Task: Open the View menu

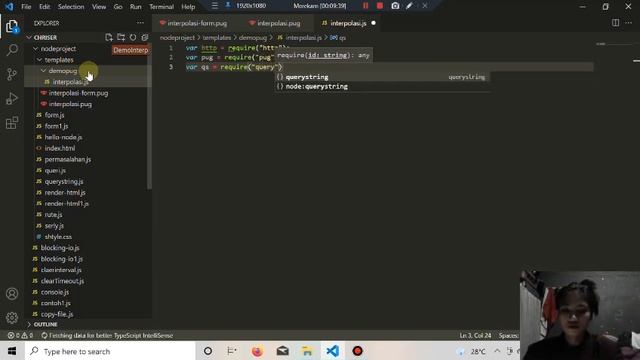Action: (99, 7)
